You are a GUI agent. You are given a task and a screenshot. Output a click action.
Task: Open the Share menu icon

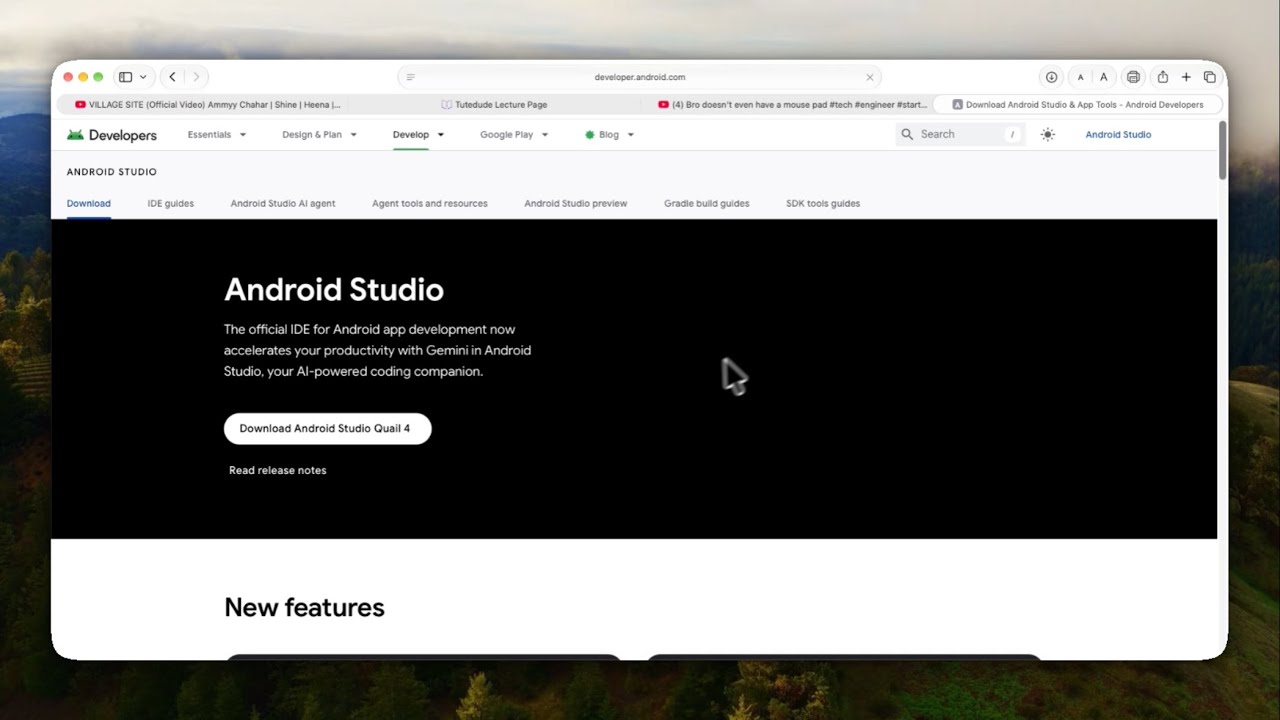(x=1162, y=77)
